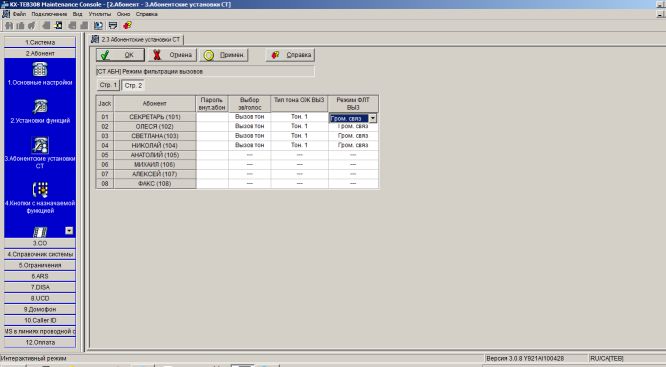Expand the 4.Справочник системы section
666x367 pixels.
[x=40, y=254]
